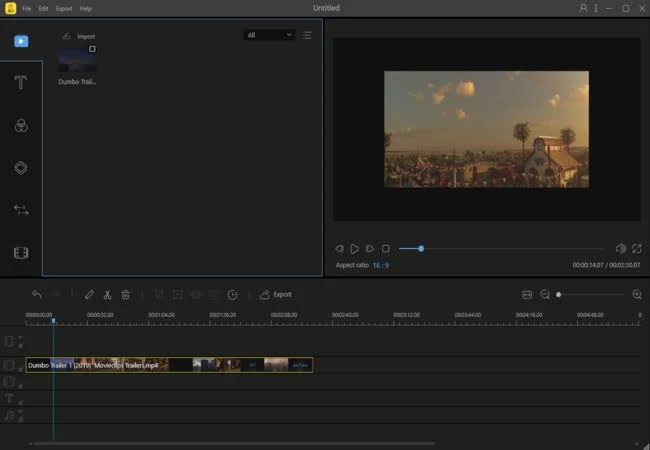Click the main video track header icon
The image size is (650, 450).
coord(9,365)
